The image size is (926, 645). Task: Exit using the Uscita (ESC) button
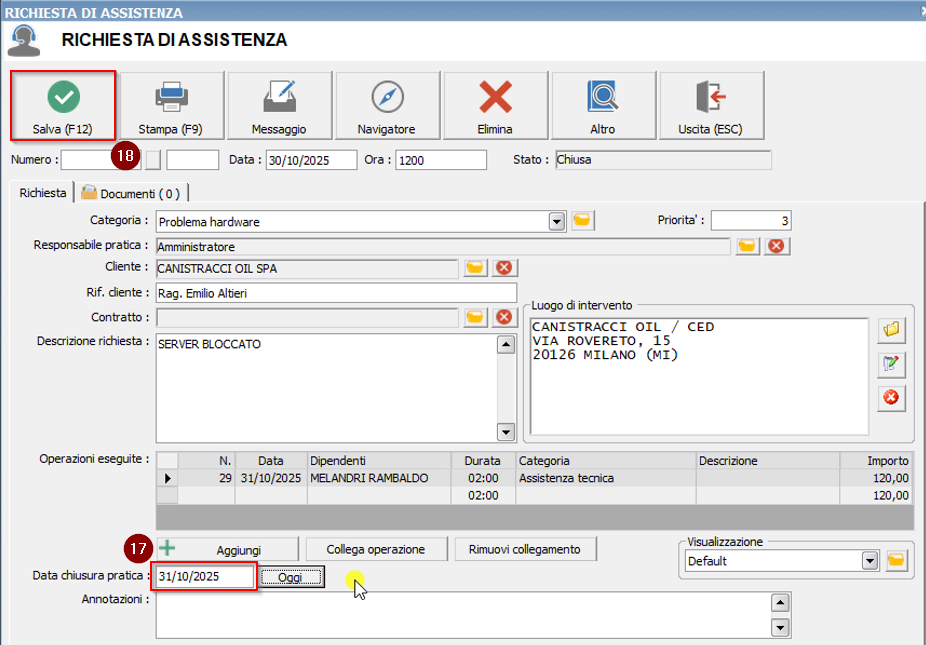tap(709, 105)
